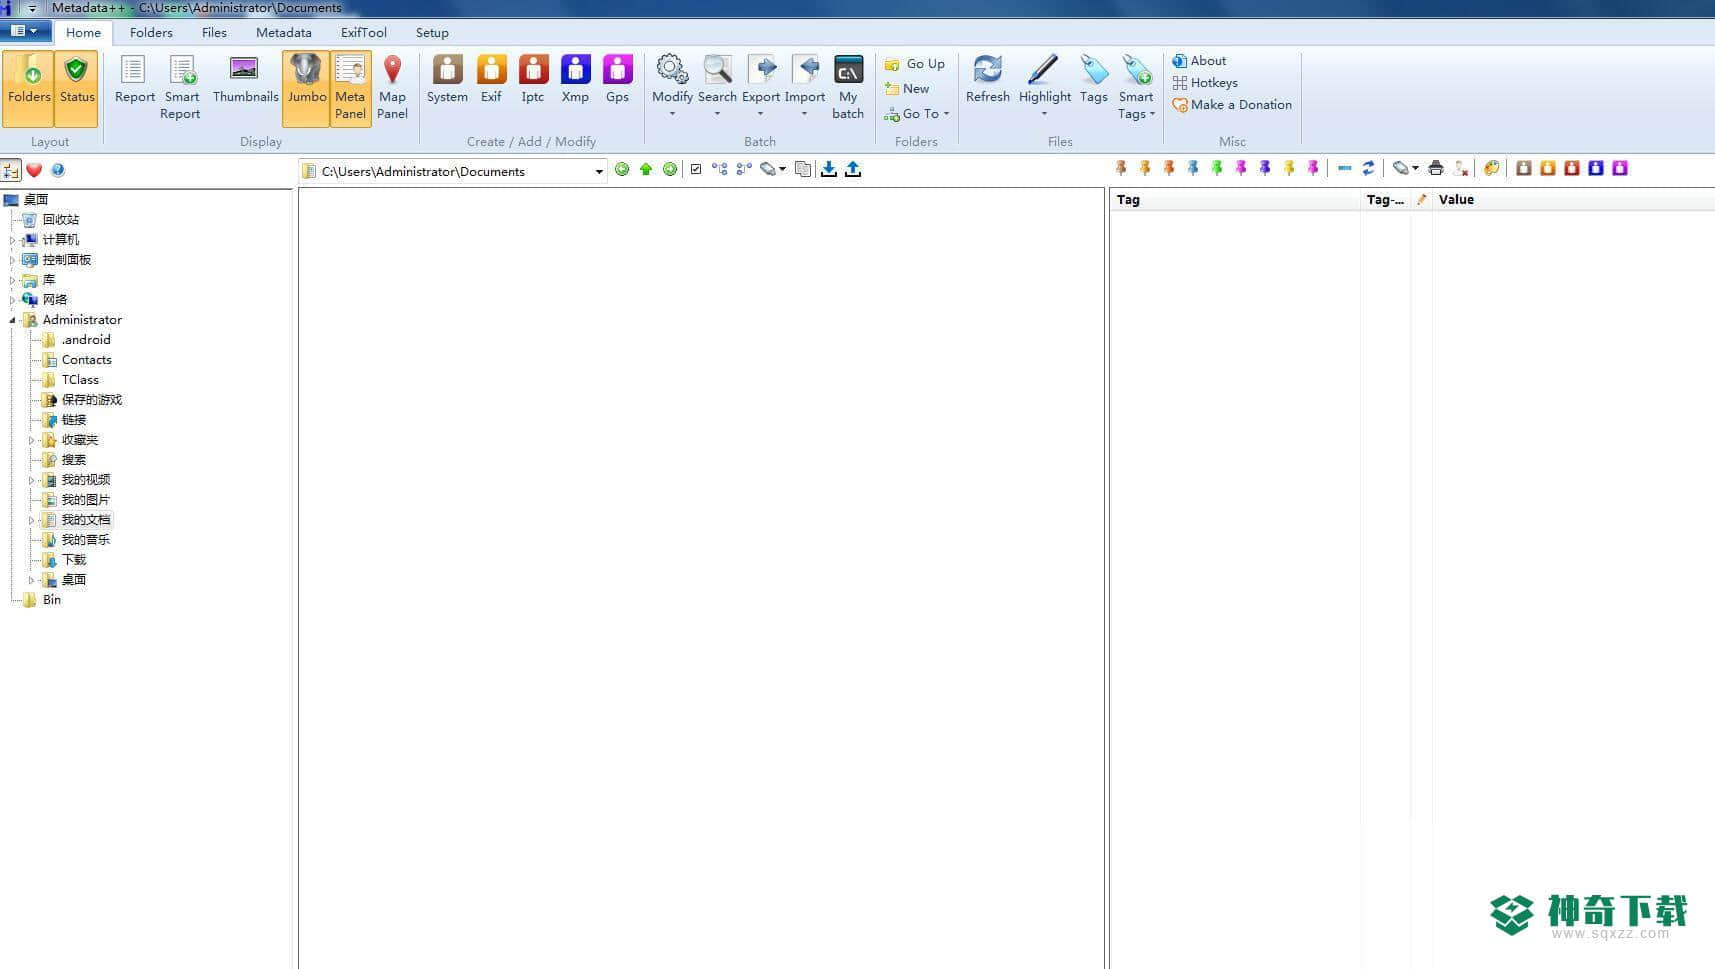The image size is (1715, 969).
Task: Select the Home ribbon tab
Action: (x=83, y=32)
